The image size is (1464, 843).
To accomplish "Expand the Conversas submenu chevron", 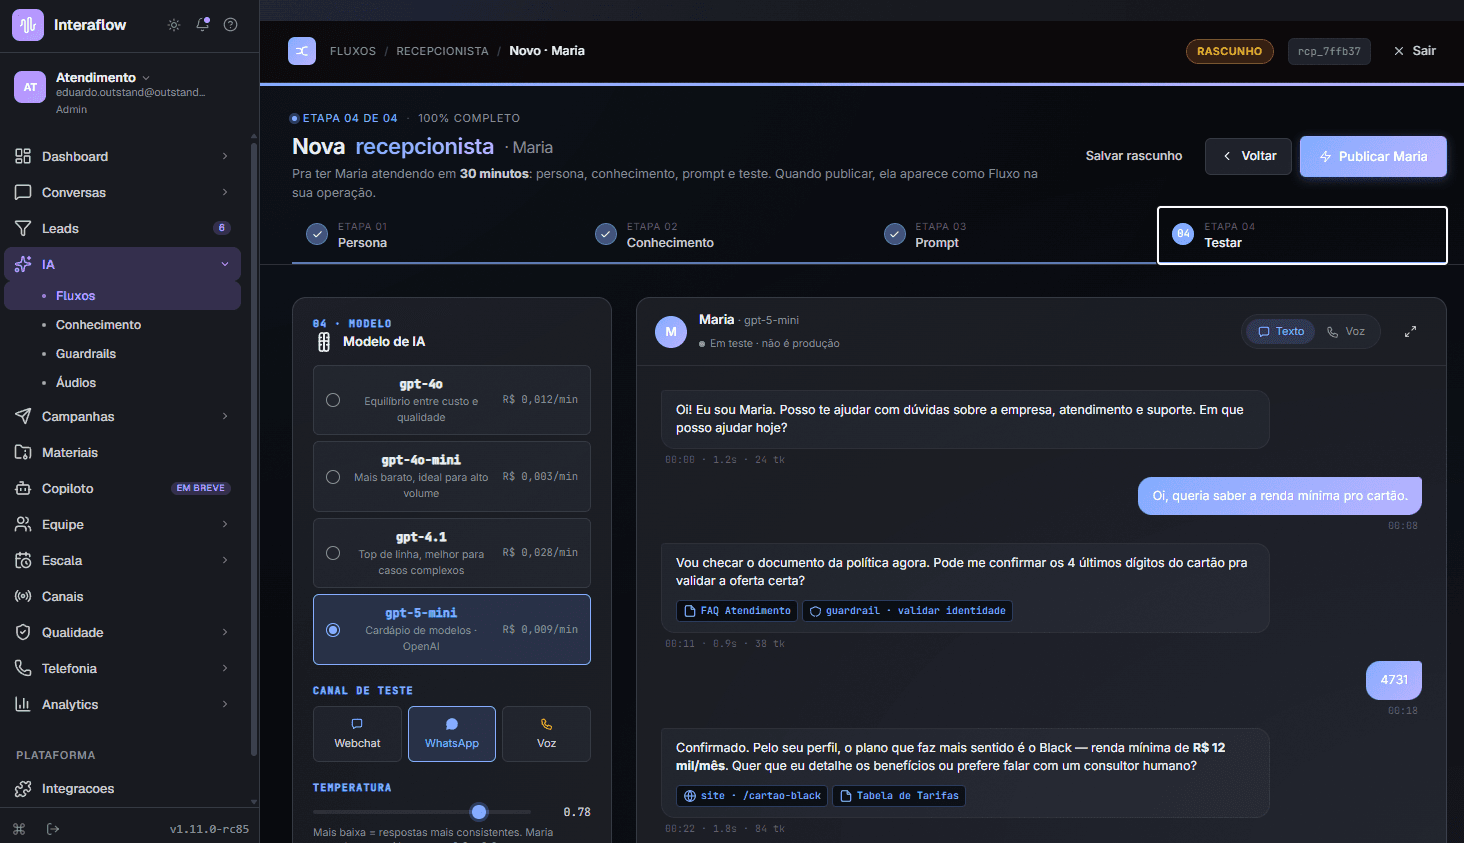I will click(x=225, y=192).
